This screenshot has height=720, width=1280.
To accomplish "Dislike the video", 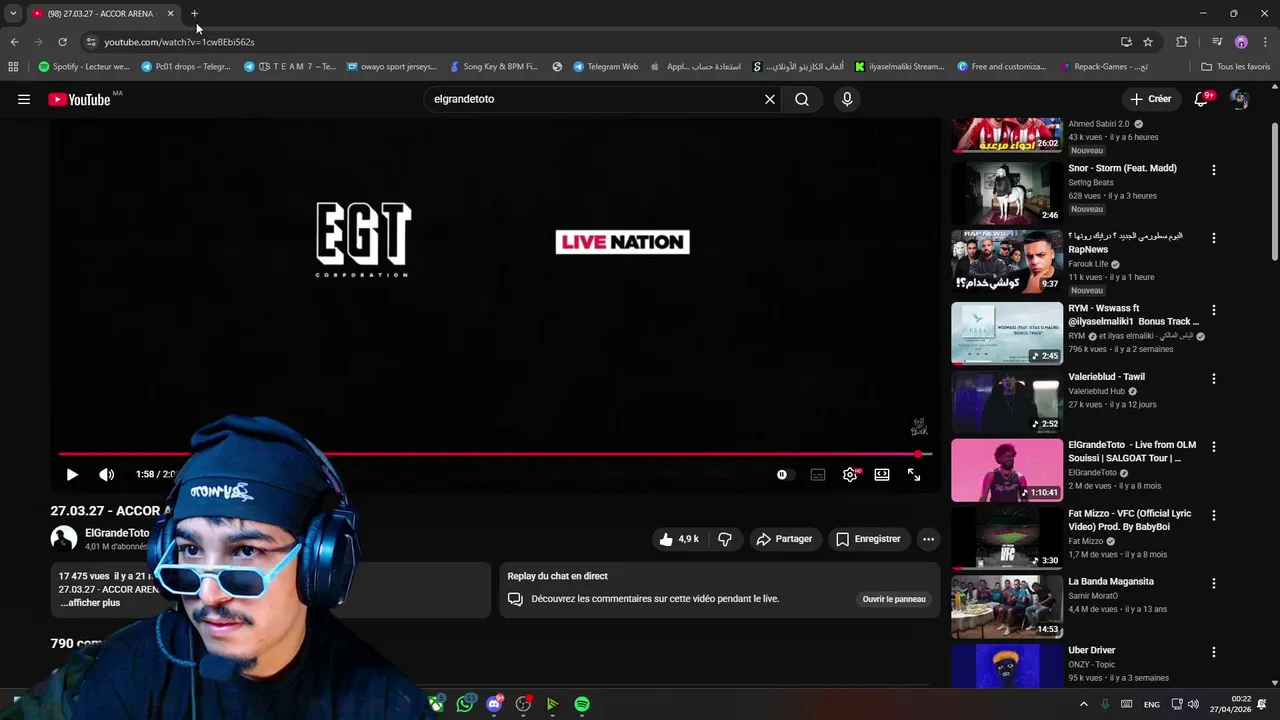I will [725, 539].
